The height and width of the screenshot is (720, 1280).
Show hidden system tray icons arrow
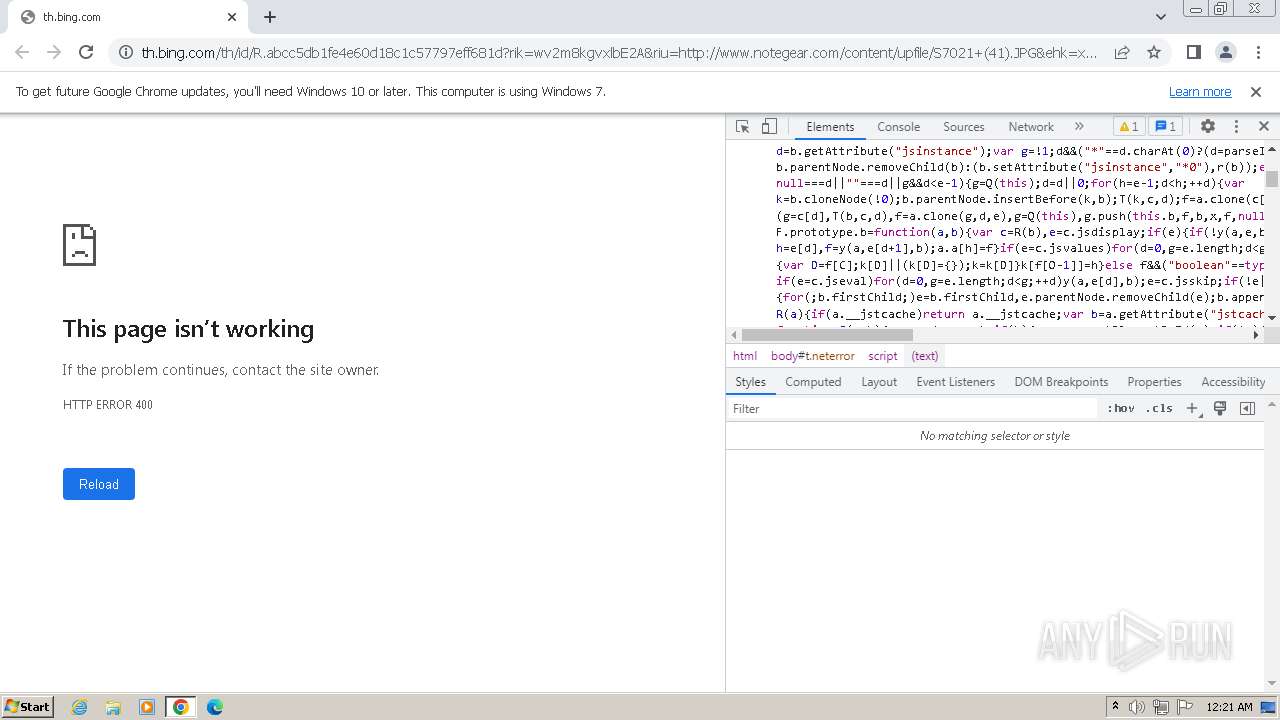[x=1115, y=707]
